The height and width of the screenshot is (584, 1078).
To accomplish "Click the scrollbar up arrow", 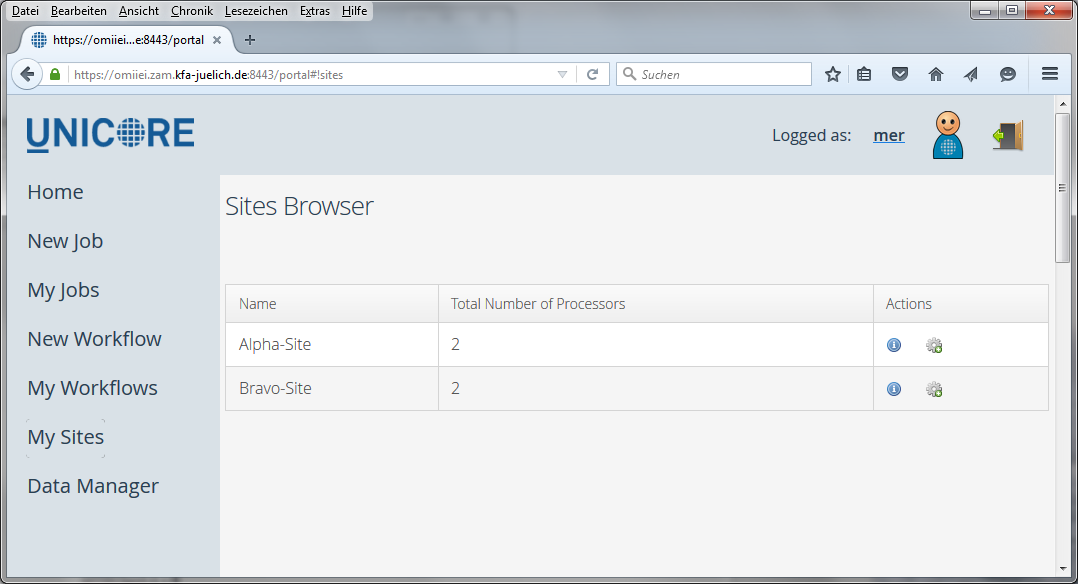I will pyautogui.click(x=1062, y=104).
